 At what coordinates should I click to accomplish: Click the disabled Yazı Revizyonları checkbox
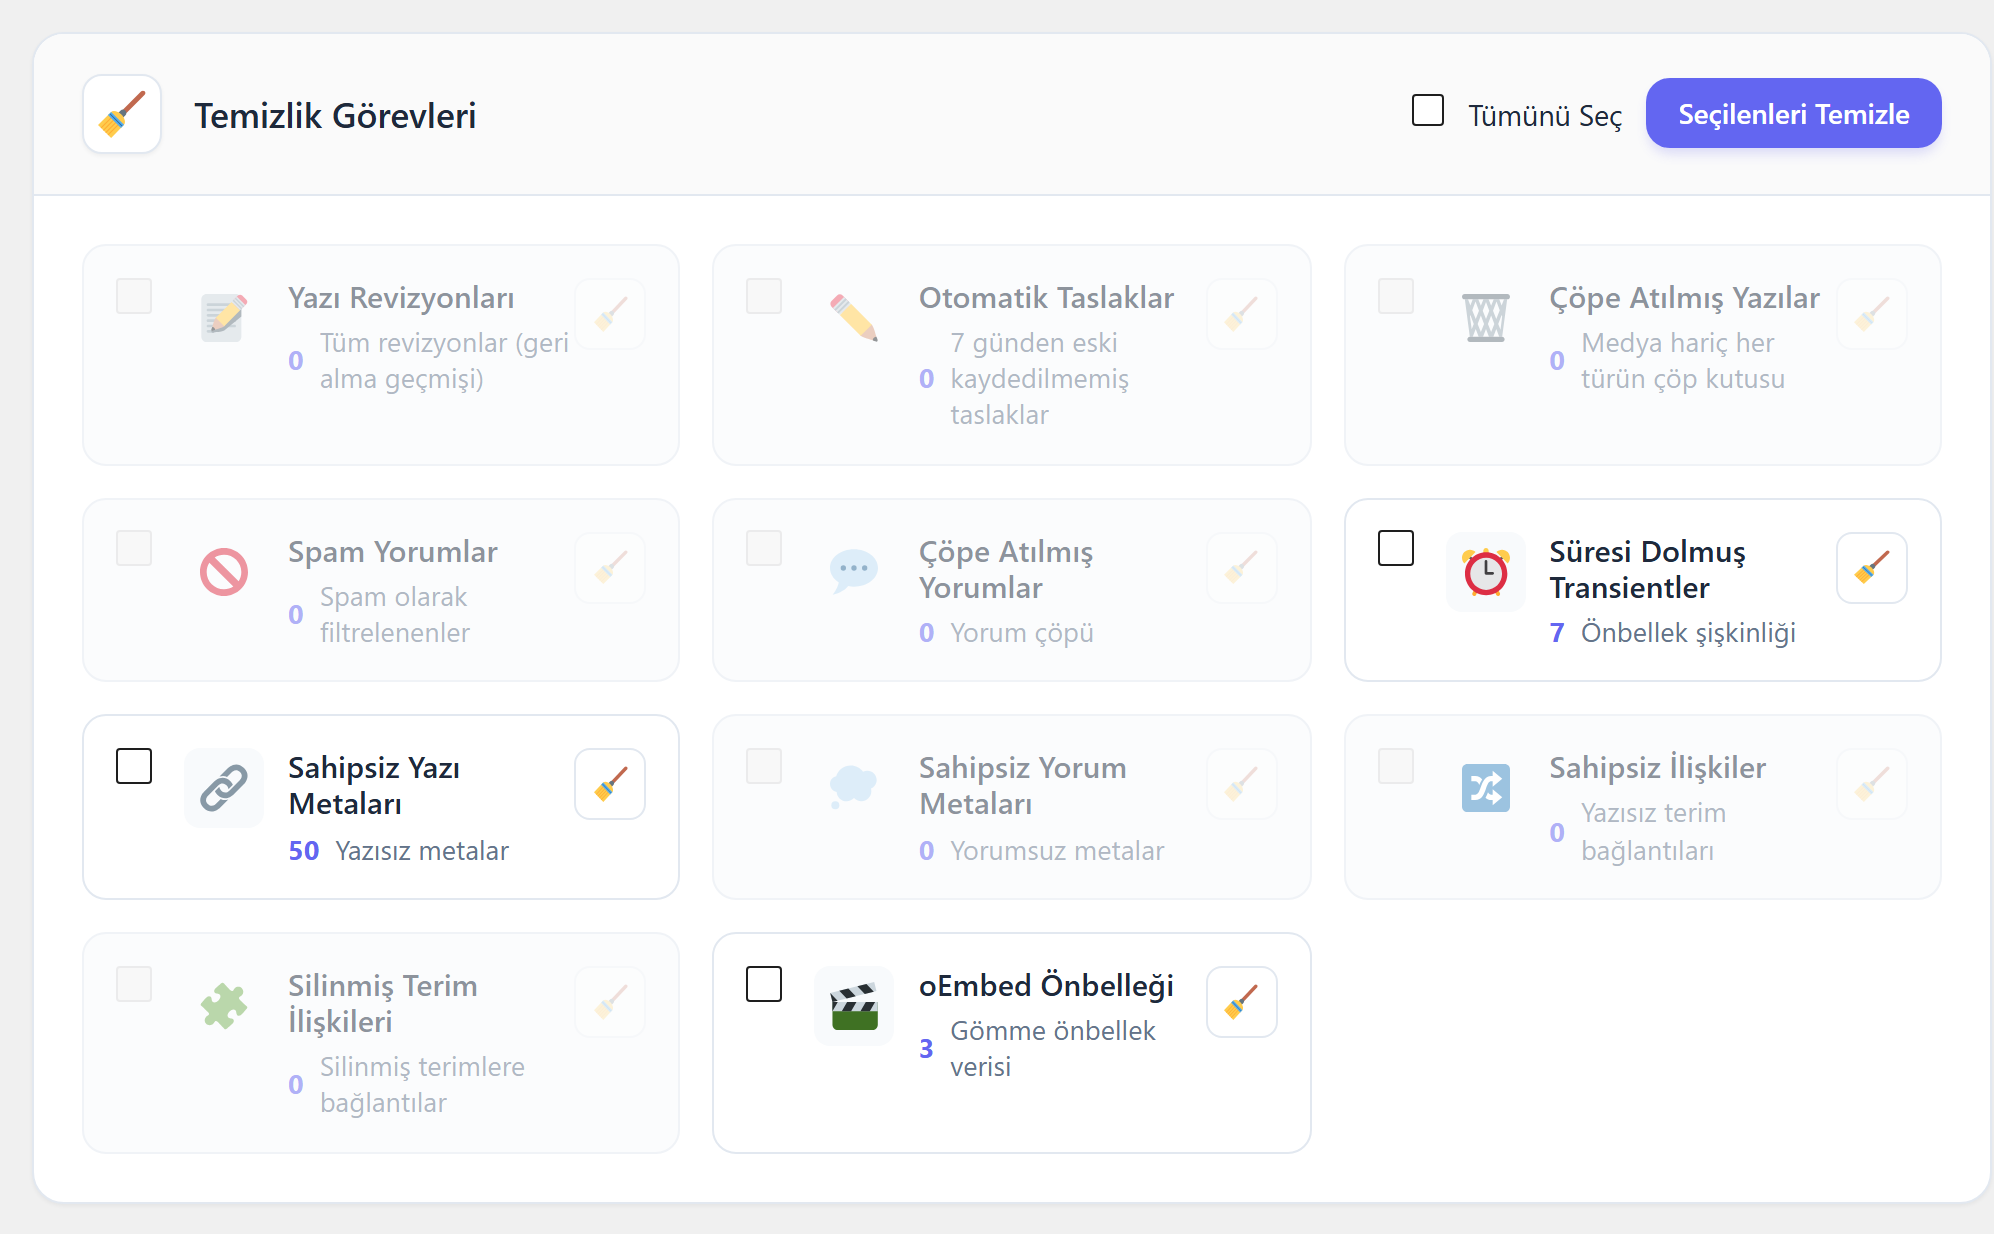(x=134, y=296)
